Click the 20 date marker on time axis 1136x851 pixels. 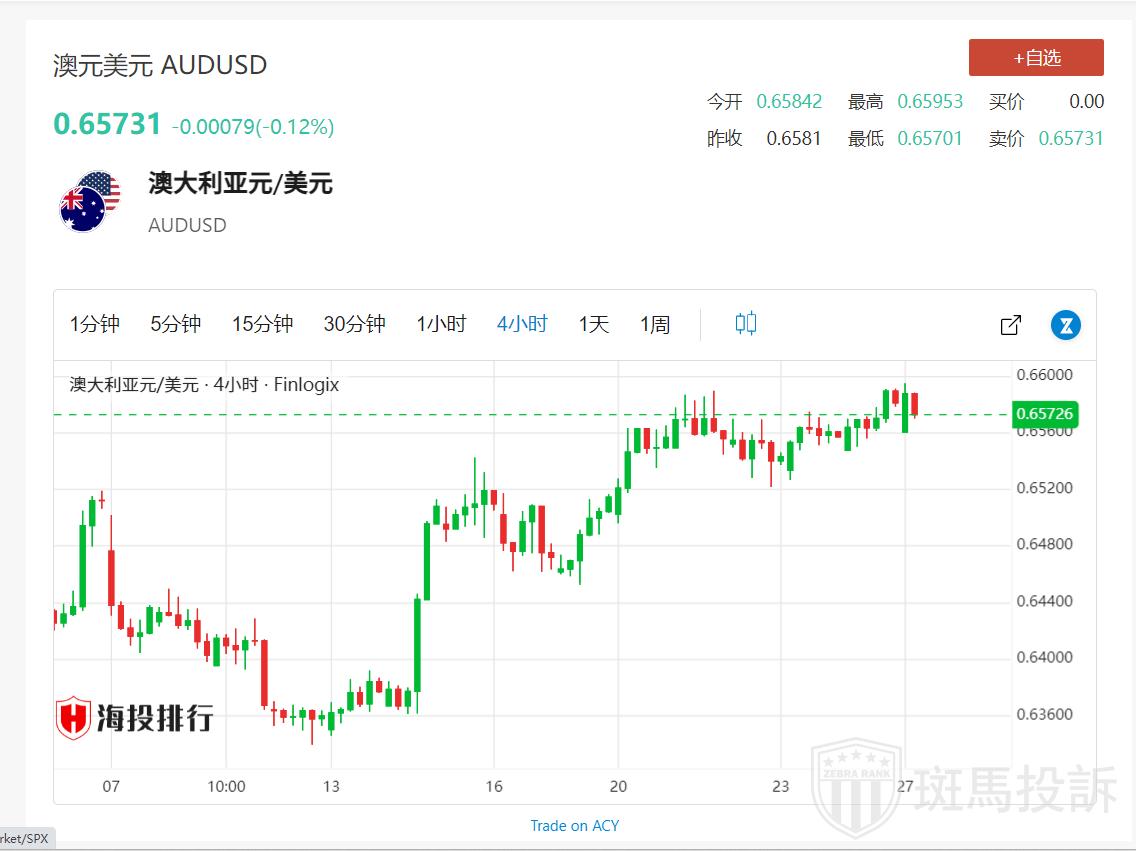pos(619,786)
